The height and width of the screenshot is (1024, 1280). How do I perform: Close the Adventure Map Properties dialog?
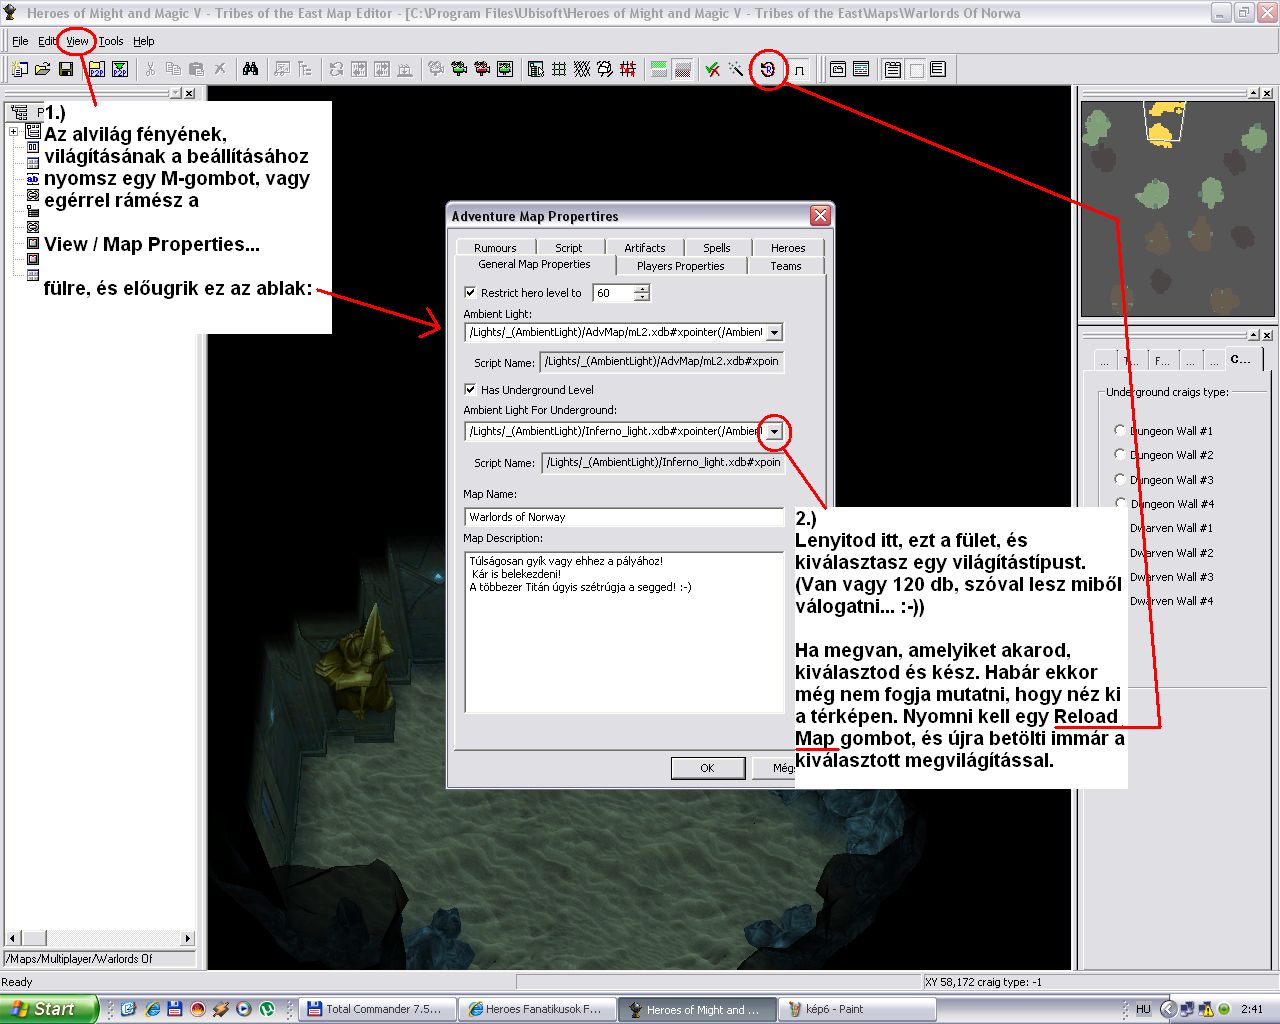pos(820,216)
